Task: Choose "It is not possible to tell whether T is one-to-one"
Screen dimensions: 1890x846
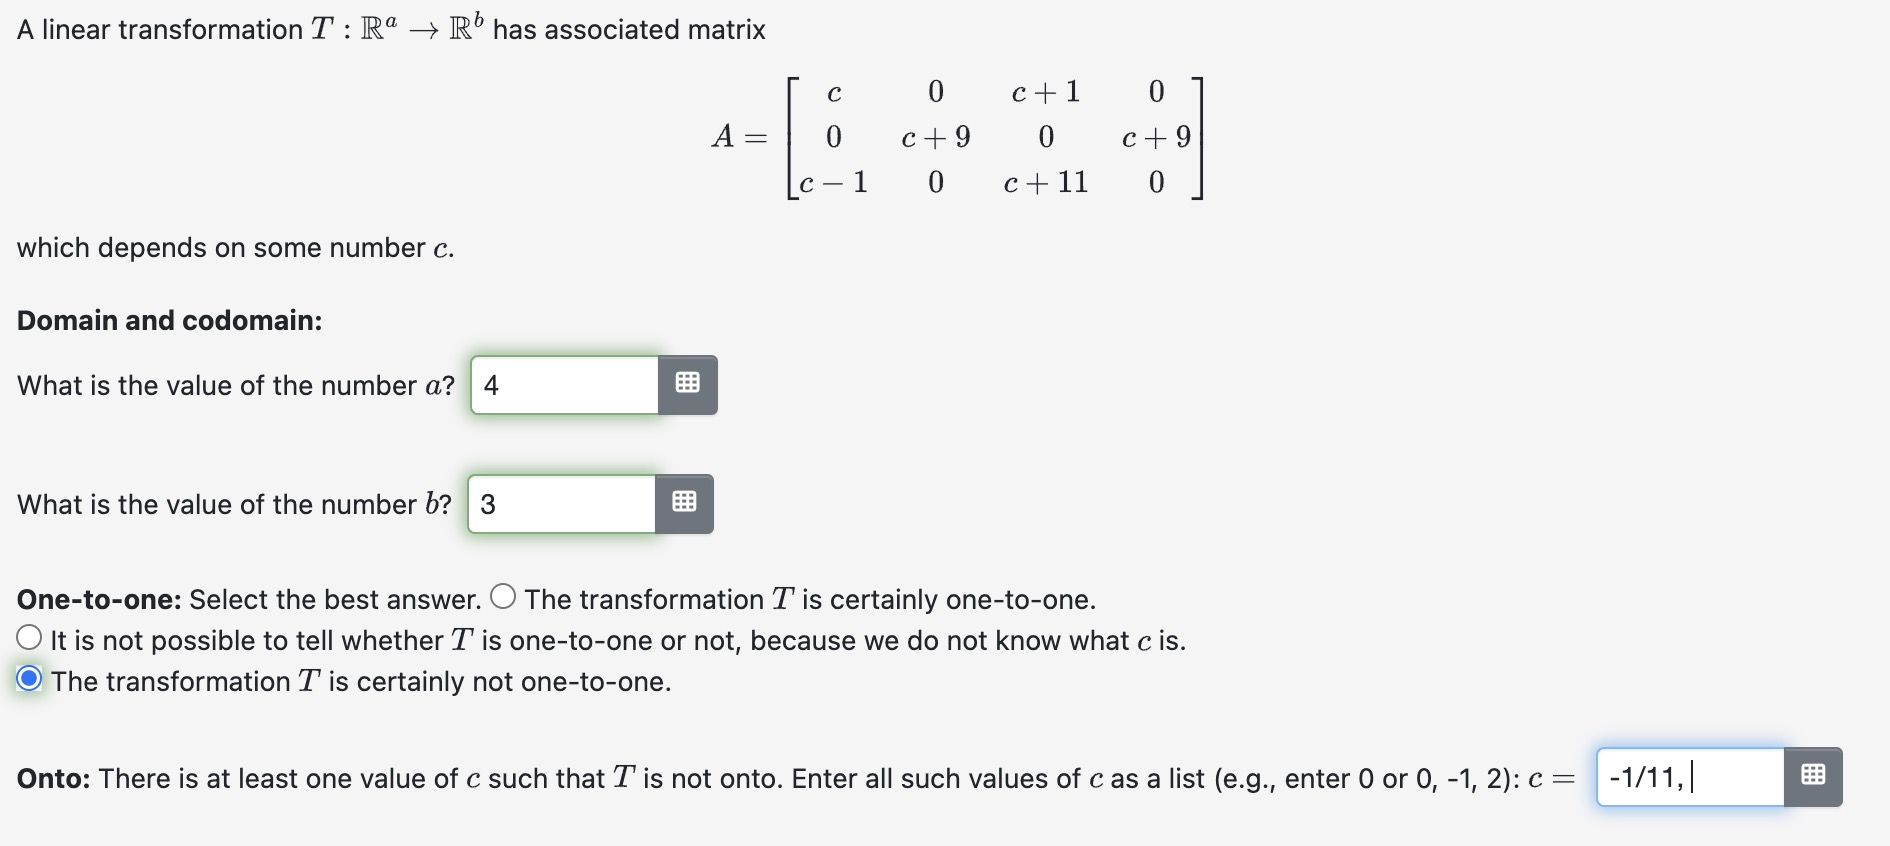Action: (x=29, y=638)
